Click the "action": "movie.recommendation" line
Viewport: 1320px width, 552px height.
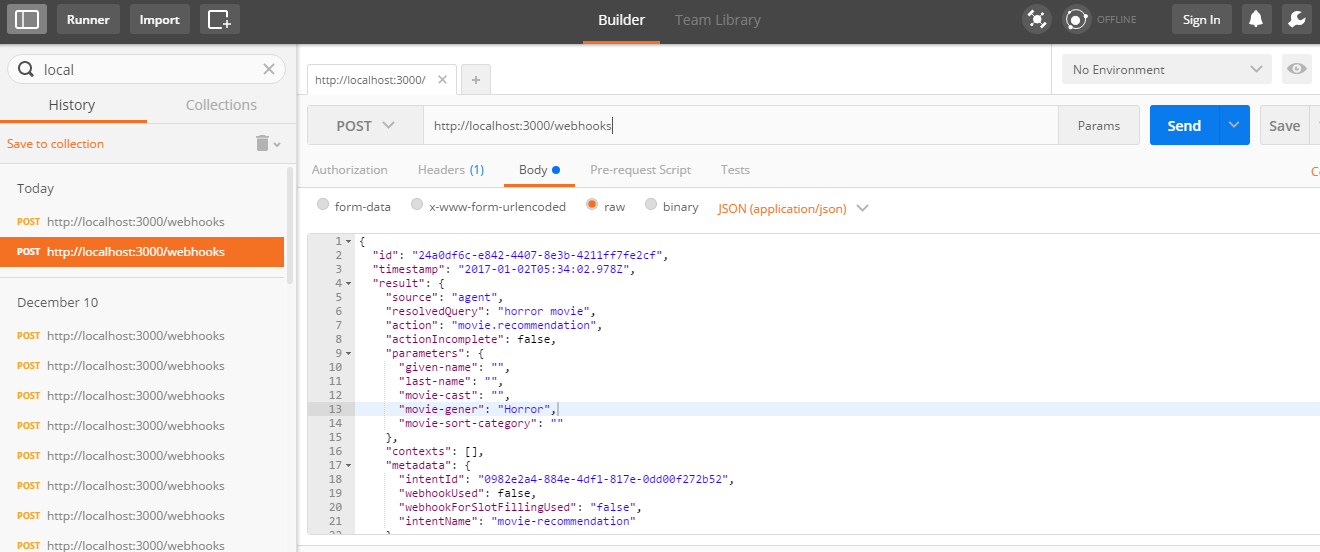pyautogui.click(x=494, y=325)
